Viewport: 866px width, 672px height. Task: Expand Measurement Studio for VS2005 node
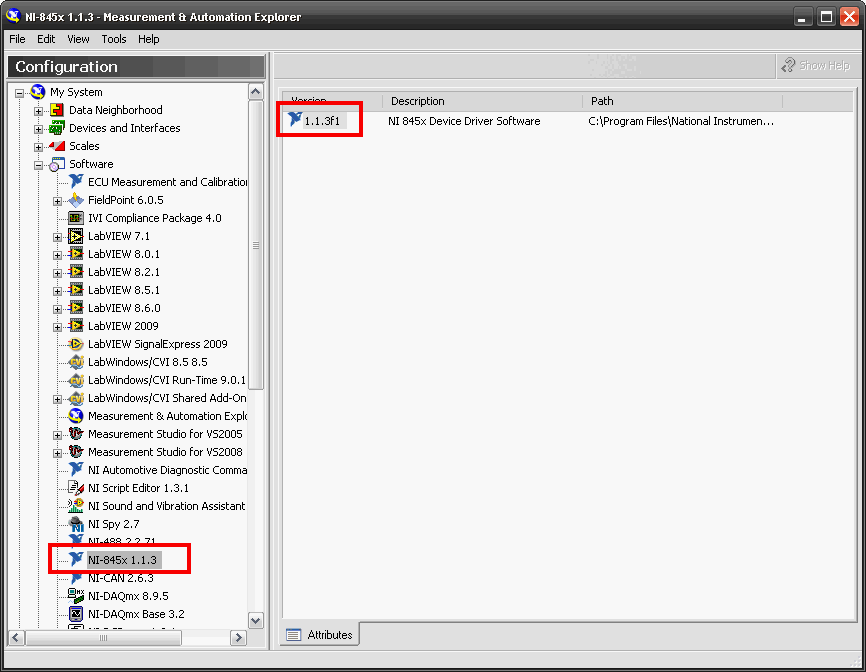57,435
